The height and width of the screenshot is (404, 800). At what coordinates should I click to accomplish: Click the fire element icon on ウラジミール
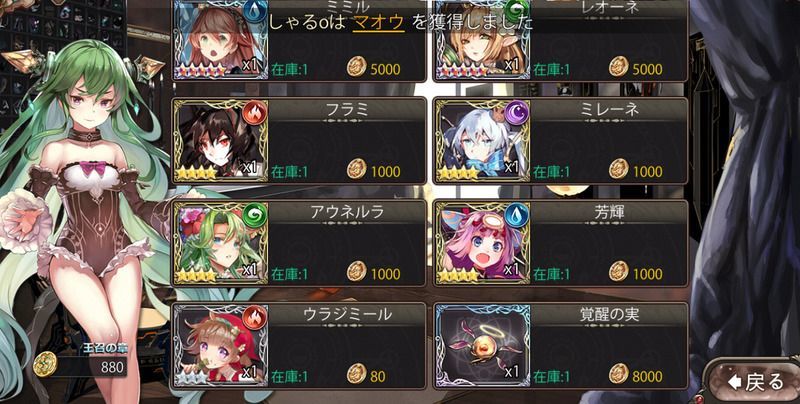pos(254,318)
